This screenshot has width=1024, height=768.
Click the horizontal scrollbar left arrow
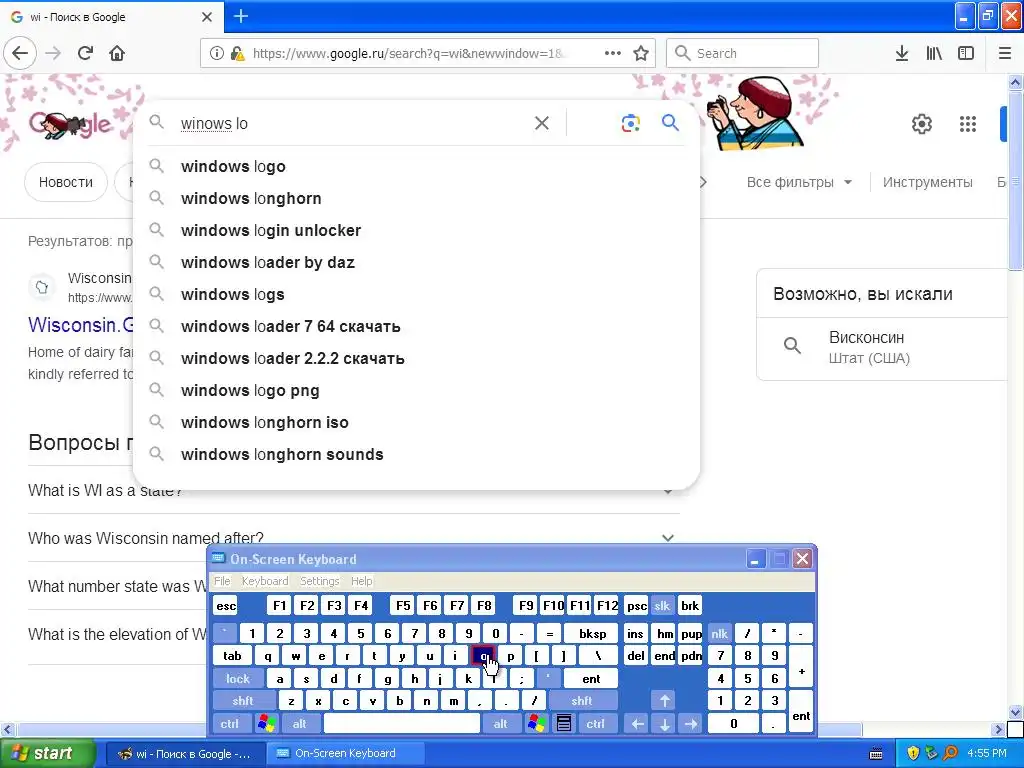(x=7, y=729)
